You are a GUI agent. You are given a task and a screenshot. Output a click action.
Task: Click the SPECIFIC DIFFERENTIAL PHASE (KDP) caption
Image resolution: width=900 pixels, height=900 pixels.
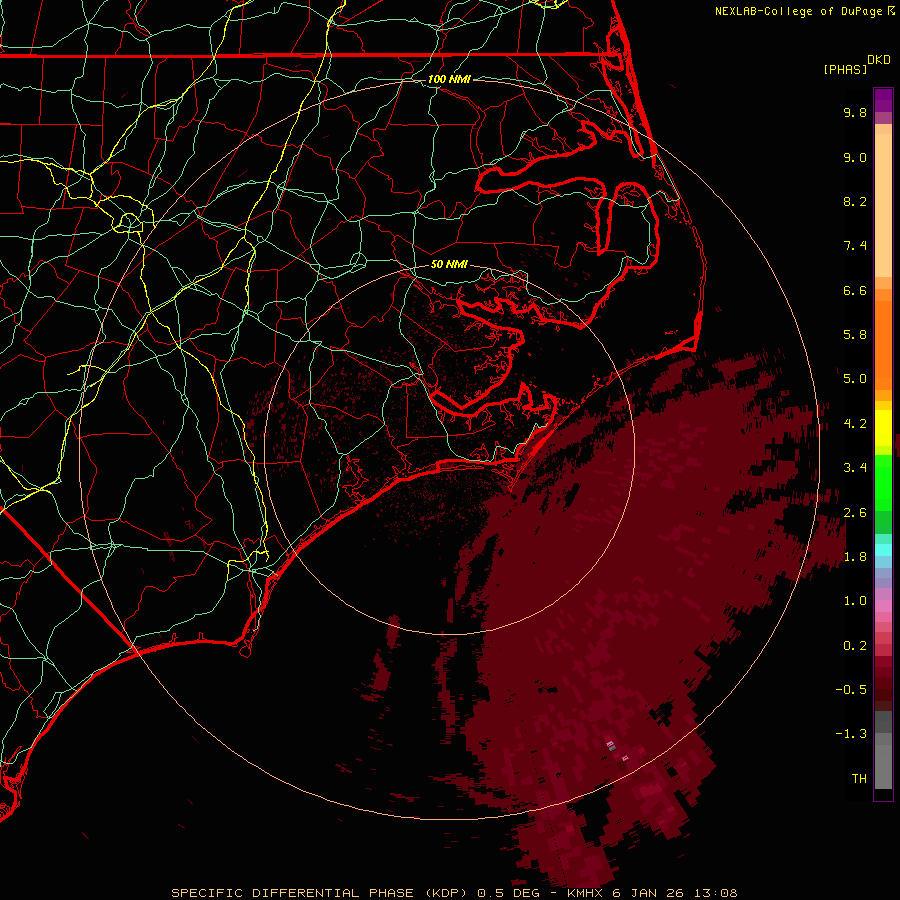pyautogui.click(x=318, y=893)
